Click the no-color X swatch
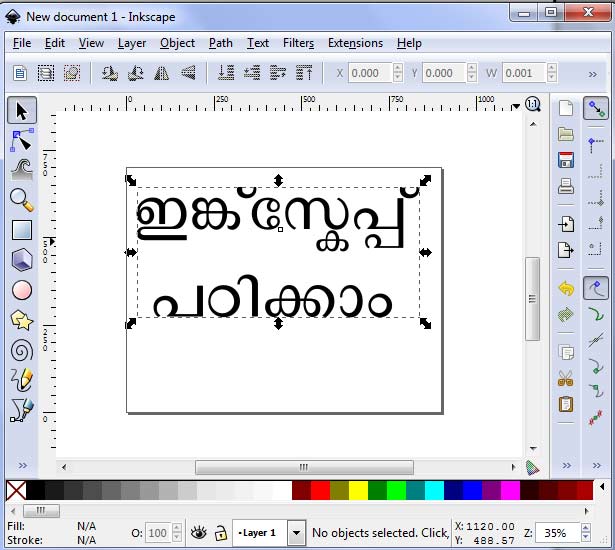Image resolution: width=615 pixels, height=550 pixels. point(16,490)
